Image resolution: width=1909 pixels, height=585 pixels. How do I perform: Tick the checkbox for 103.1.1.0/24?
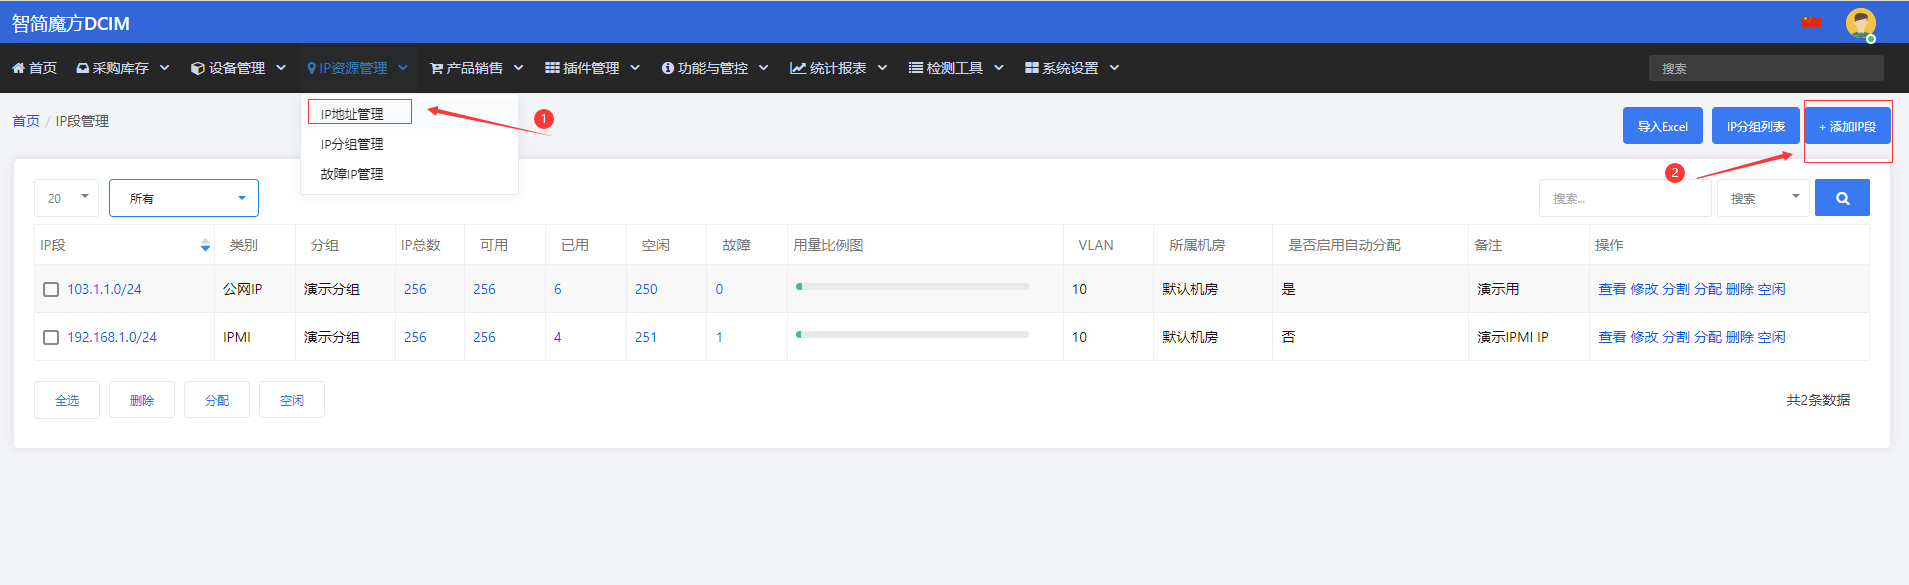(x=51, y=289)
